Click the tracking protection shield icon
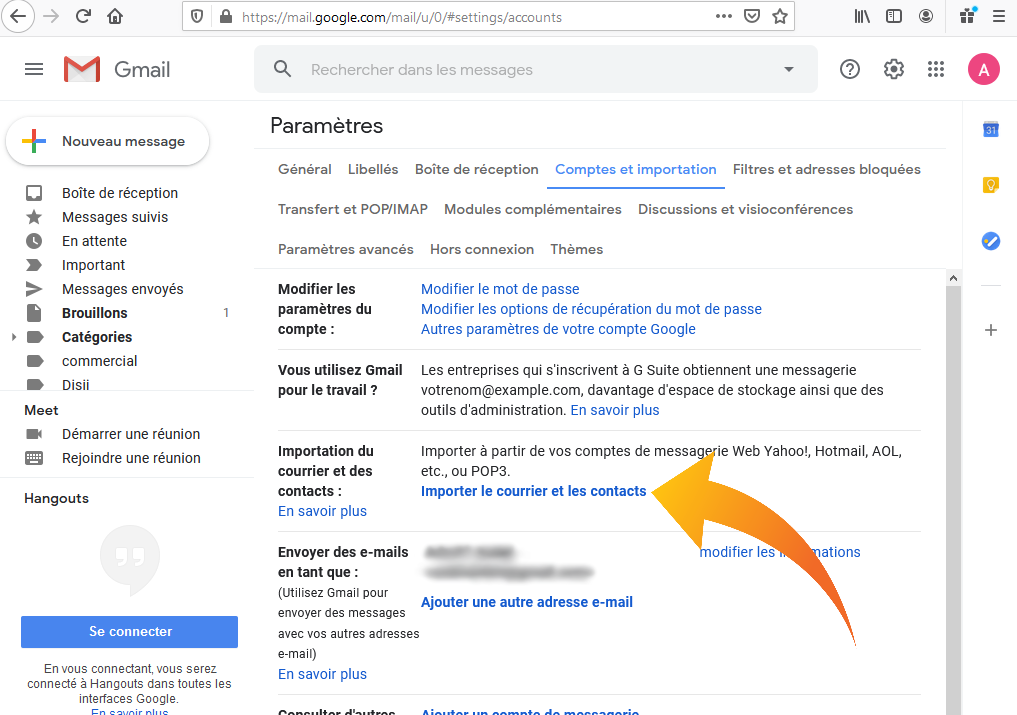1017x715 pixels. pos(197,17)
